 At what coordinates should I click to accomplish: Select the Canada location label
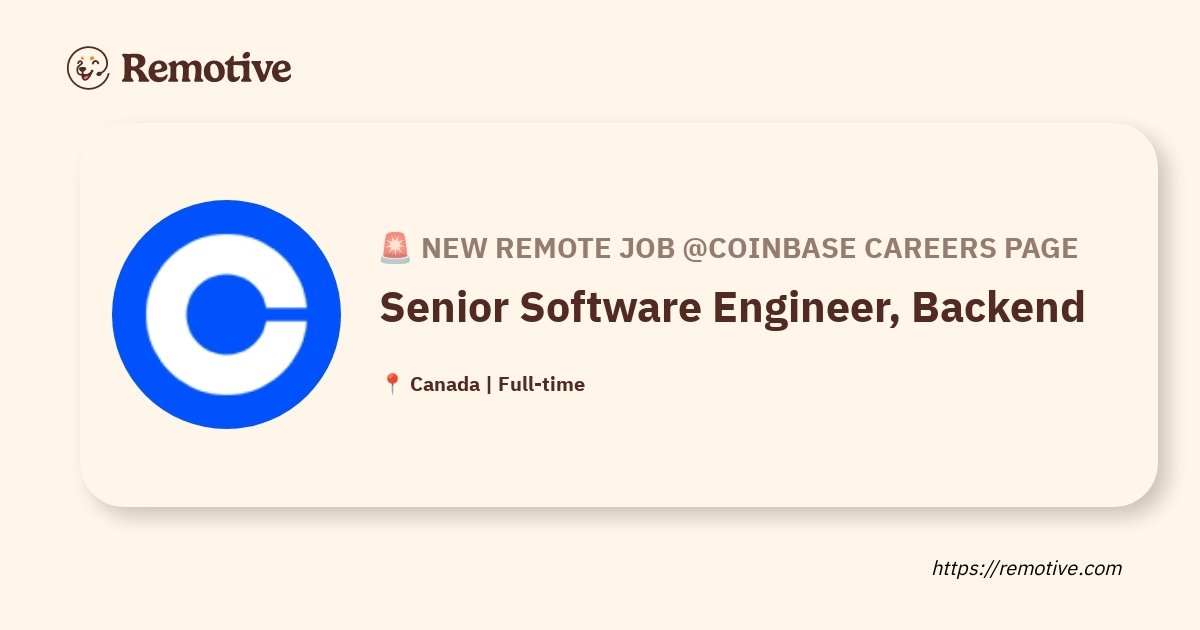444,384
